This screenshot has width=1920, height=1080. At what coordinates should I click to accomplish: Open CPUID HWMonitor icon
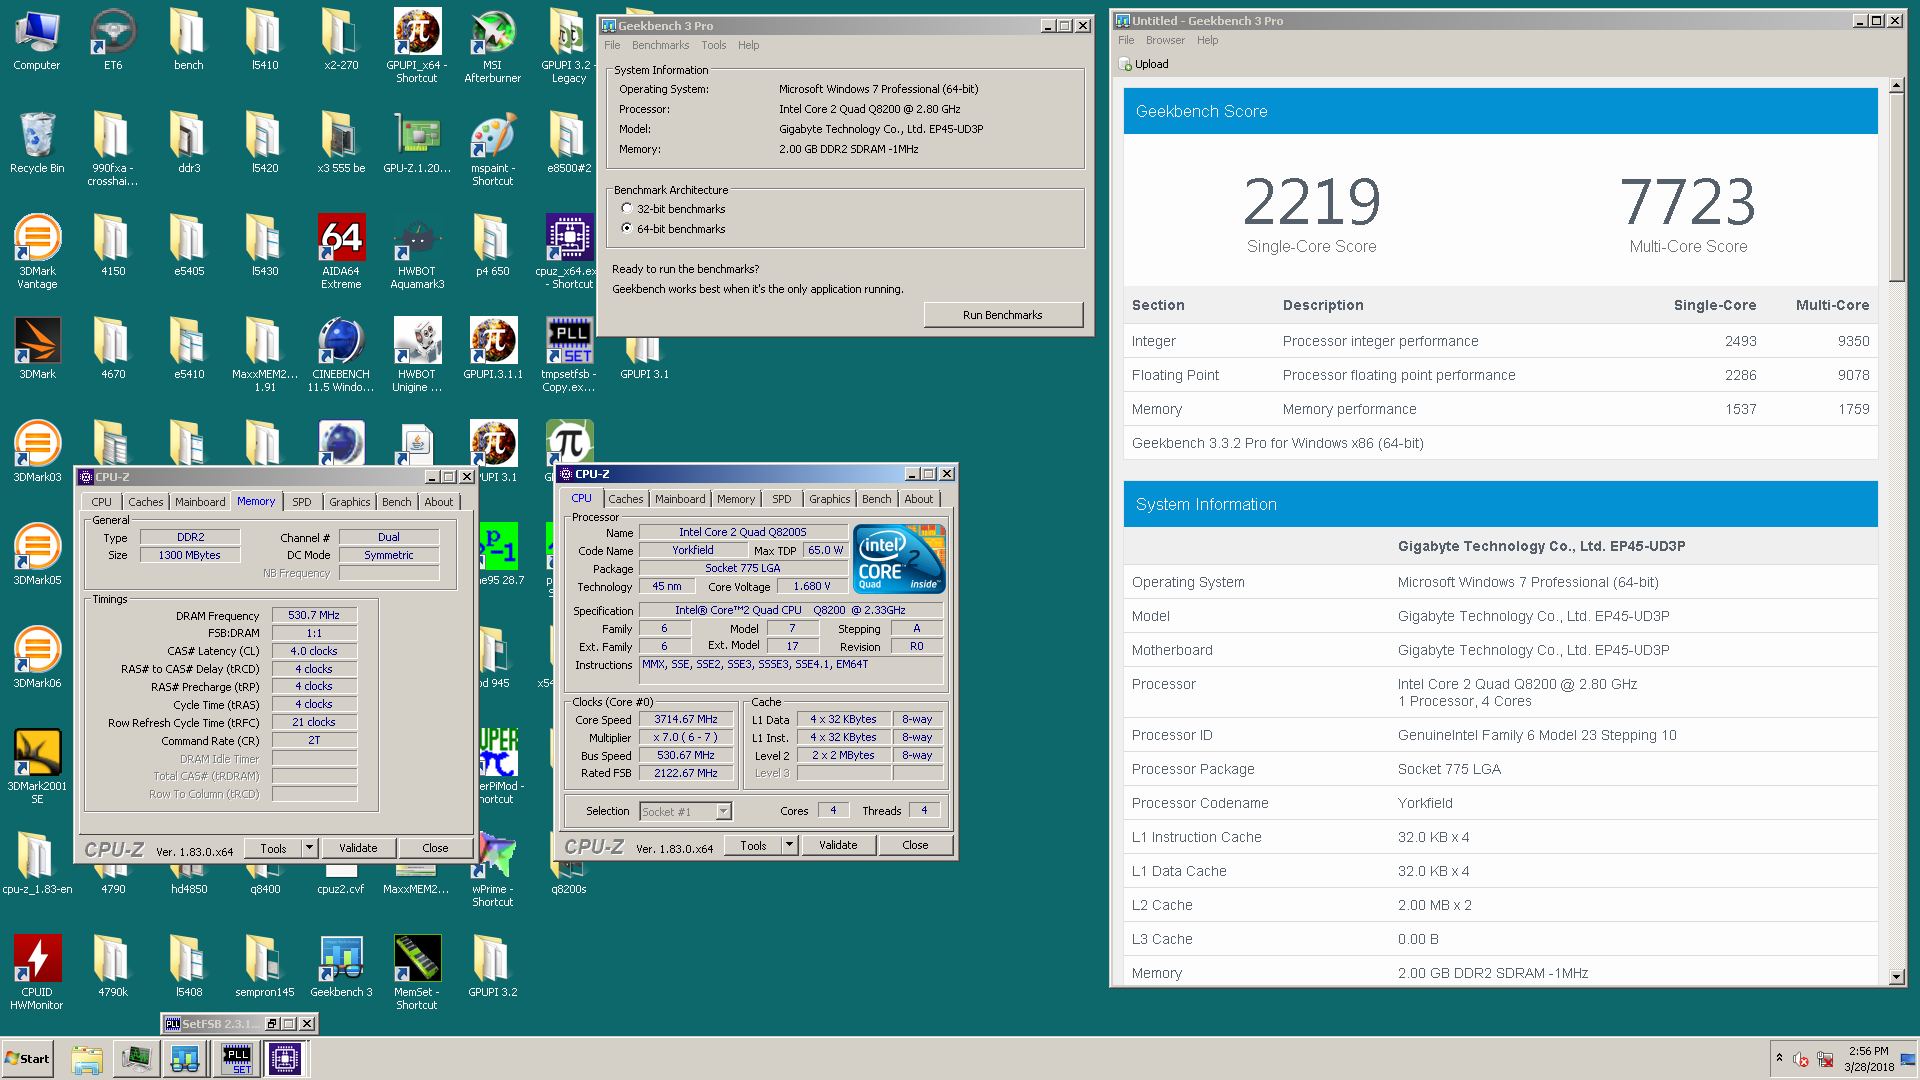pos(37,974)
